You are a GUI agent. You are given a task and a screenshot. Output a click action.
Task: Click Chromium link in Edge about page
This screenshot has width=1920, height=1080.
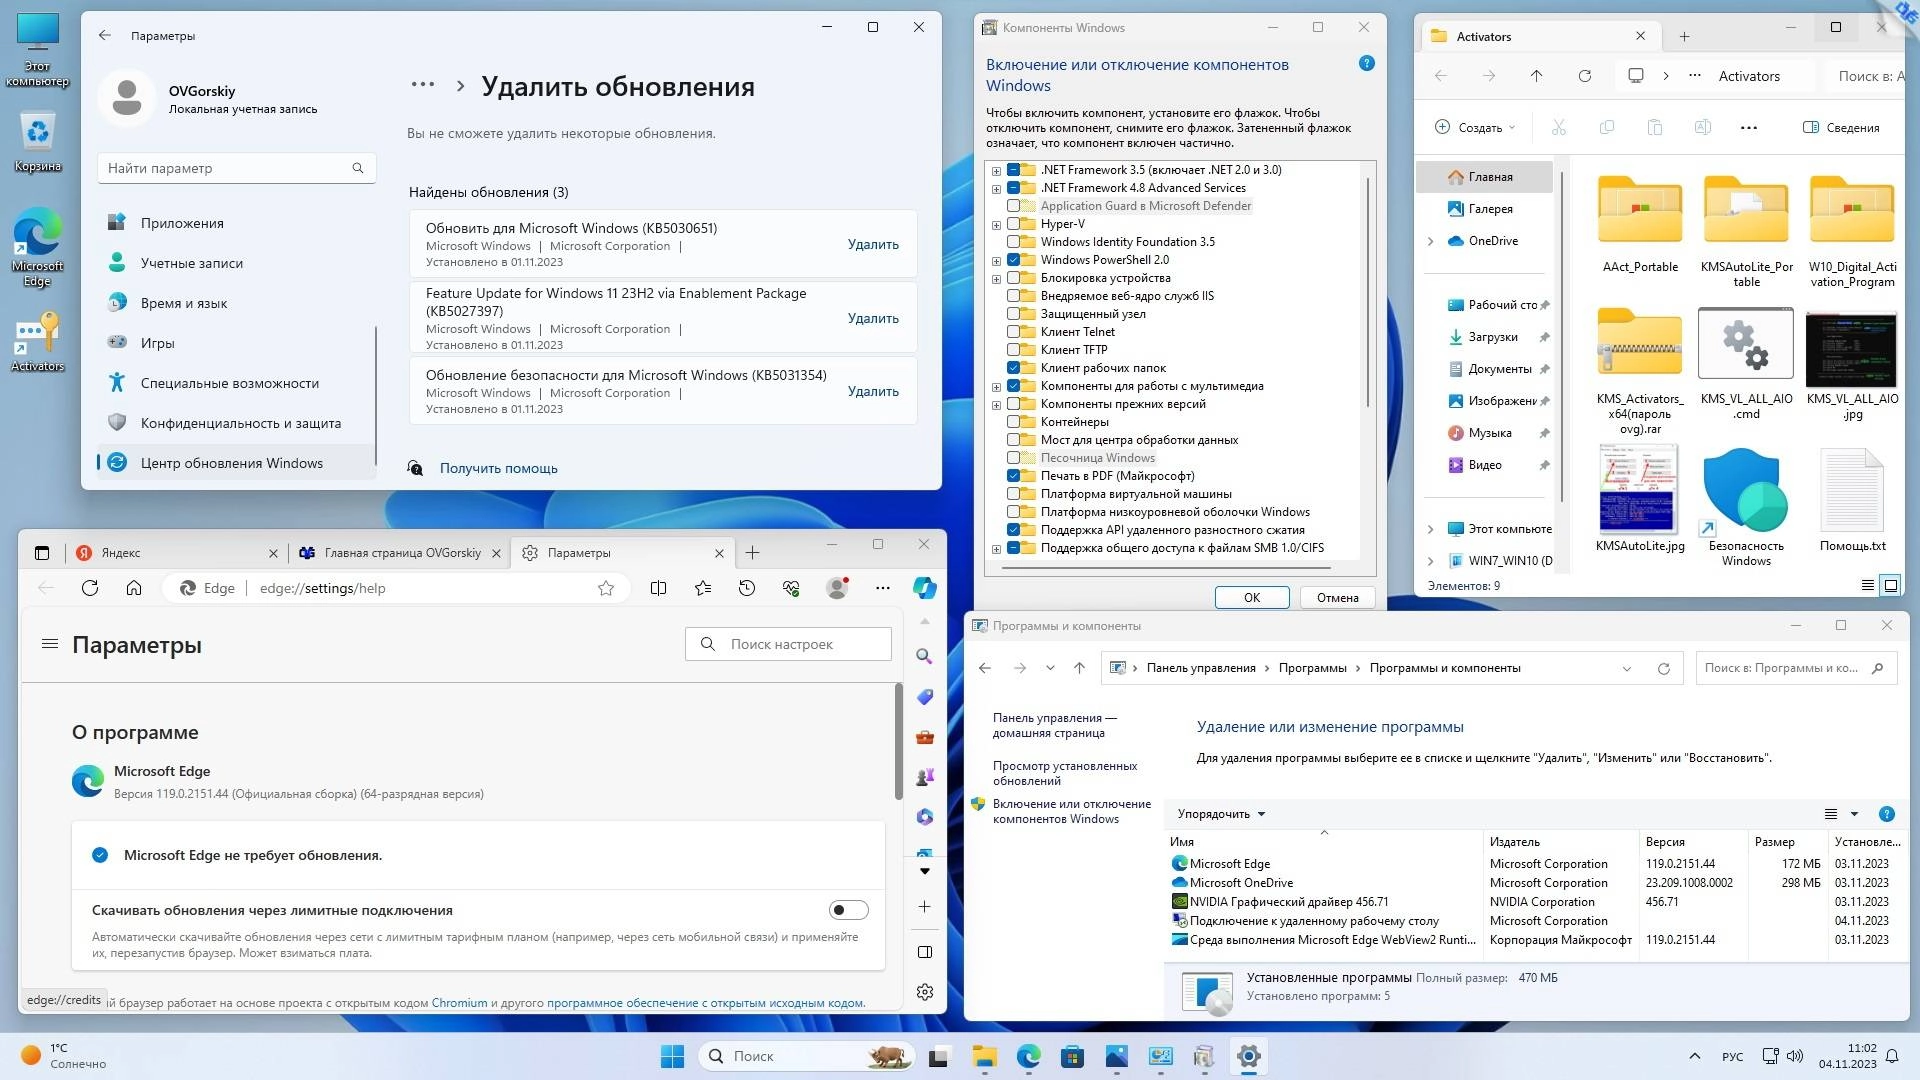[x=459, y=1003]
